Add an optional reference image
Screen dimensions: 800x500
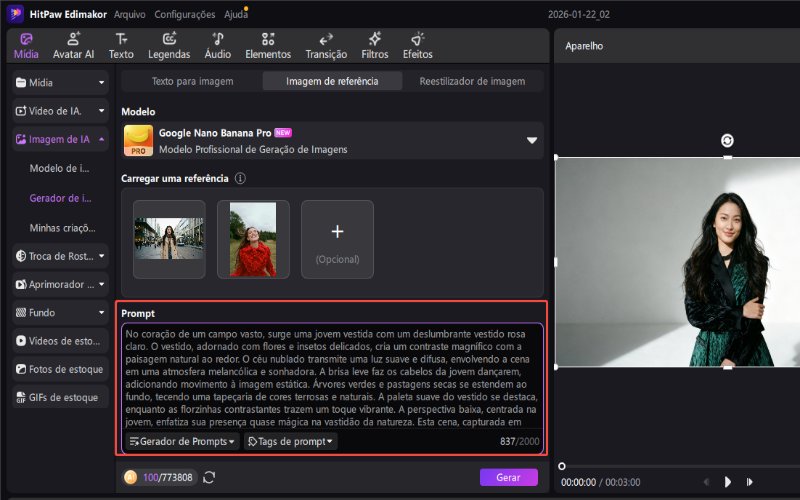[x=337, y=239]
